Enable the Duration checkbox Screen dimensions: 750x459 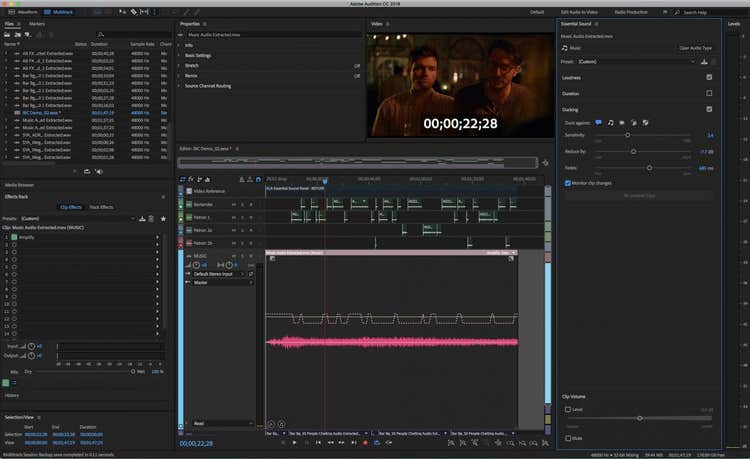point(709,93)
